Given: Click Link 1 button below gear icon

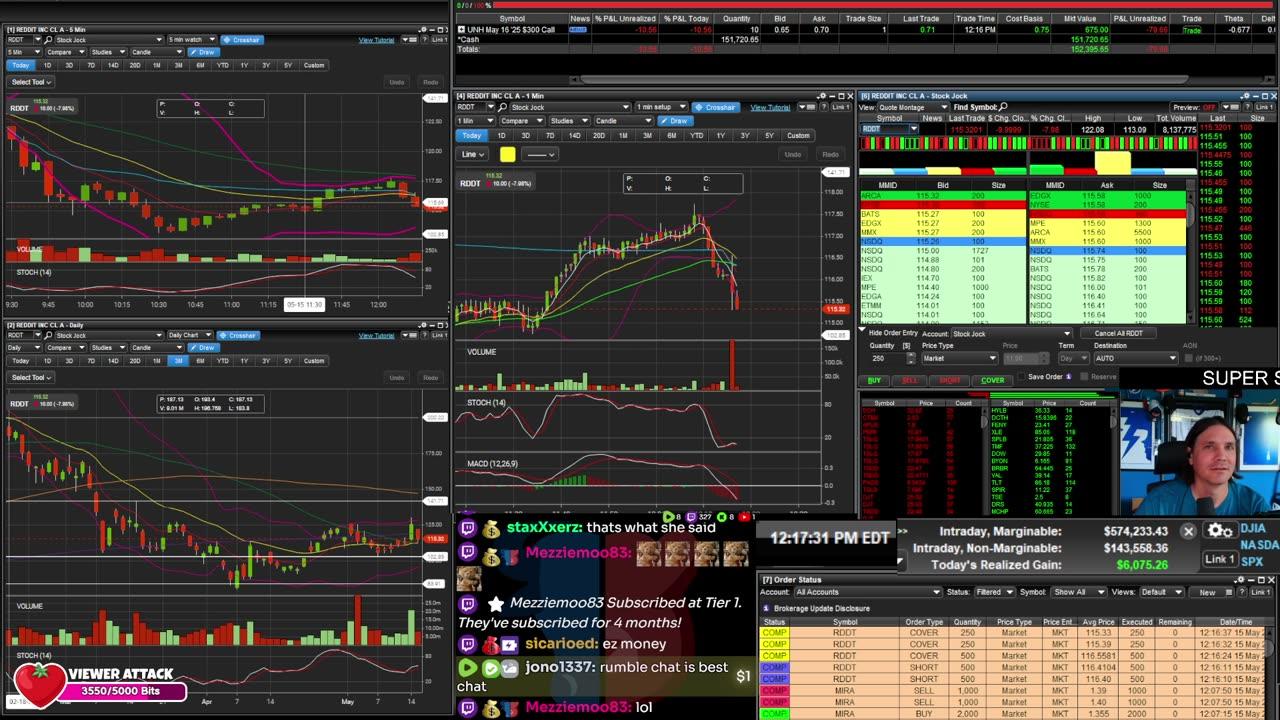Looking at the screenshot, I should click(x=1219, y=559).
